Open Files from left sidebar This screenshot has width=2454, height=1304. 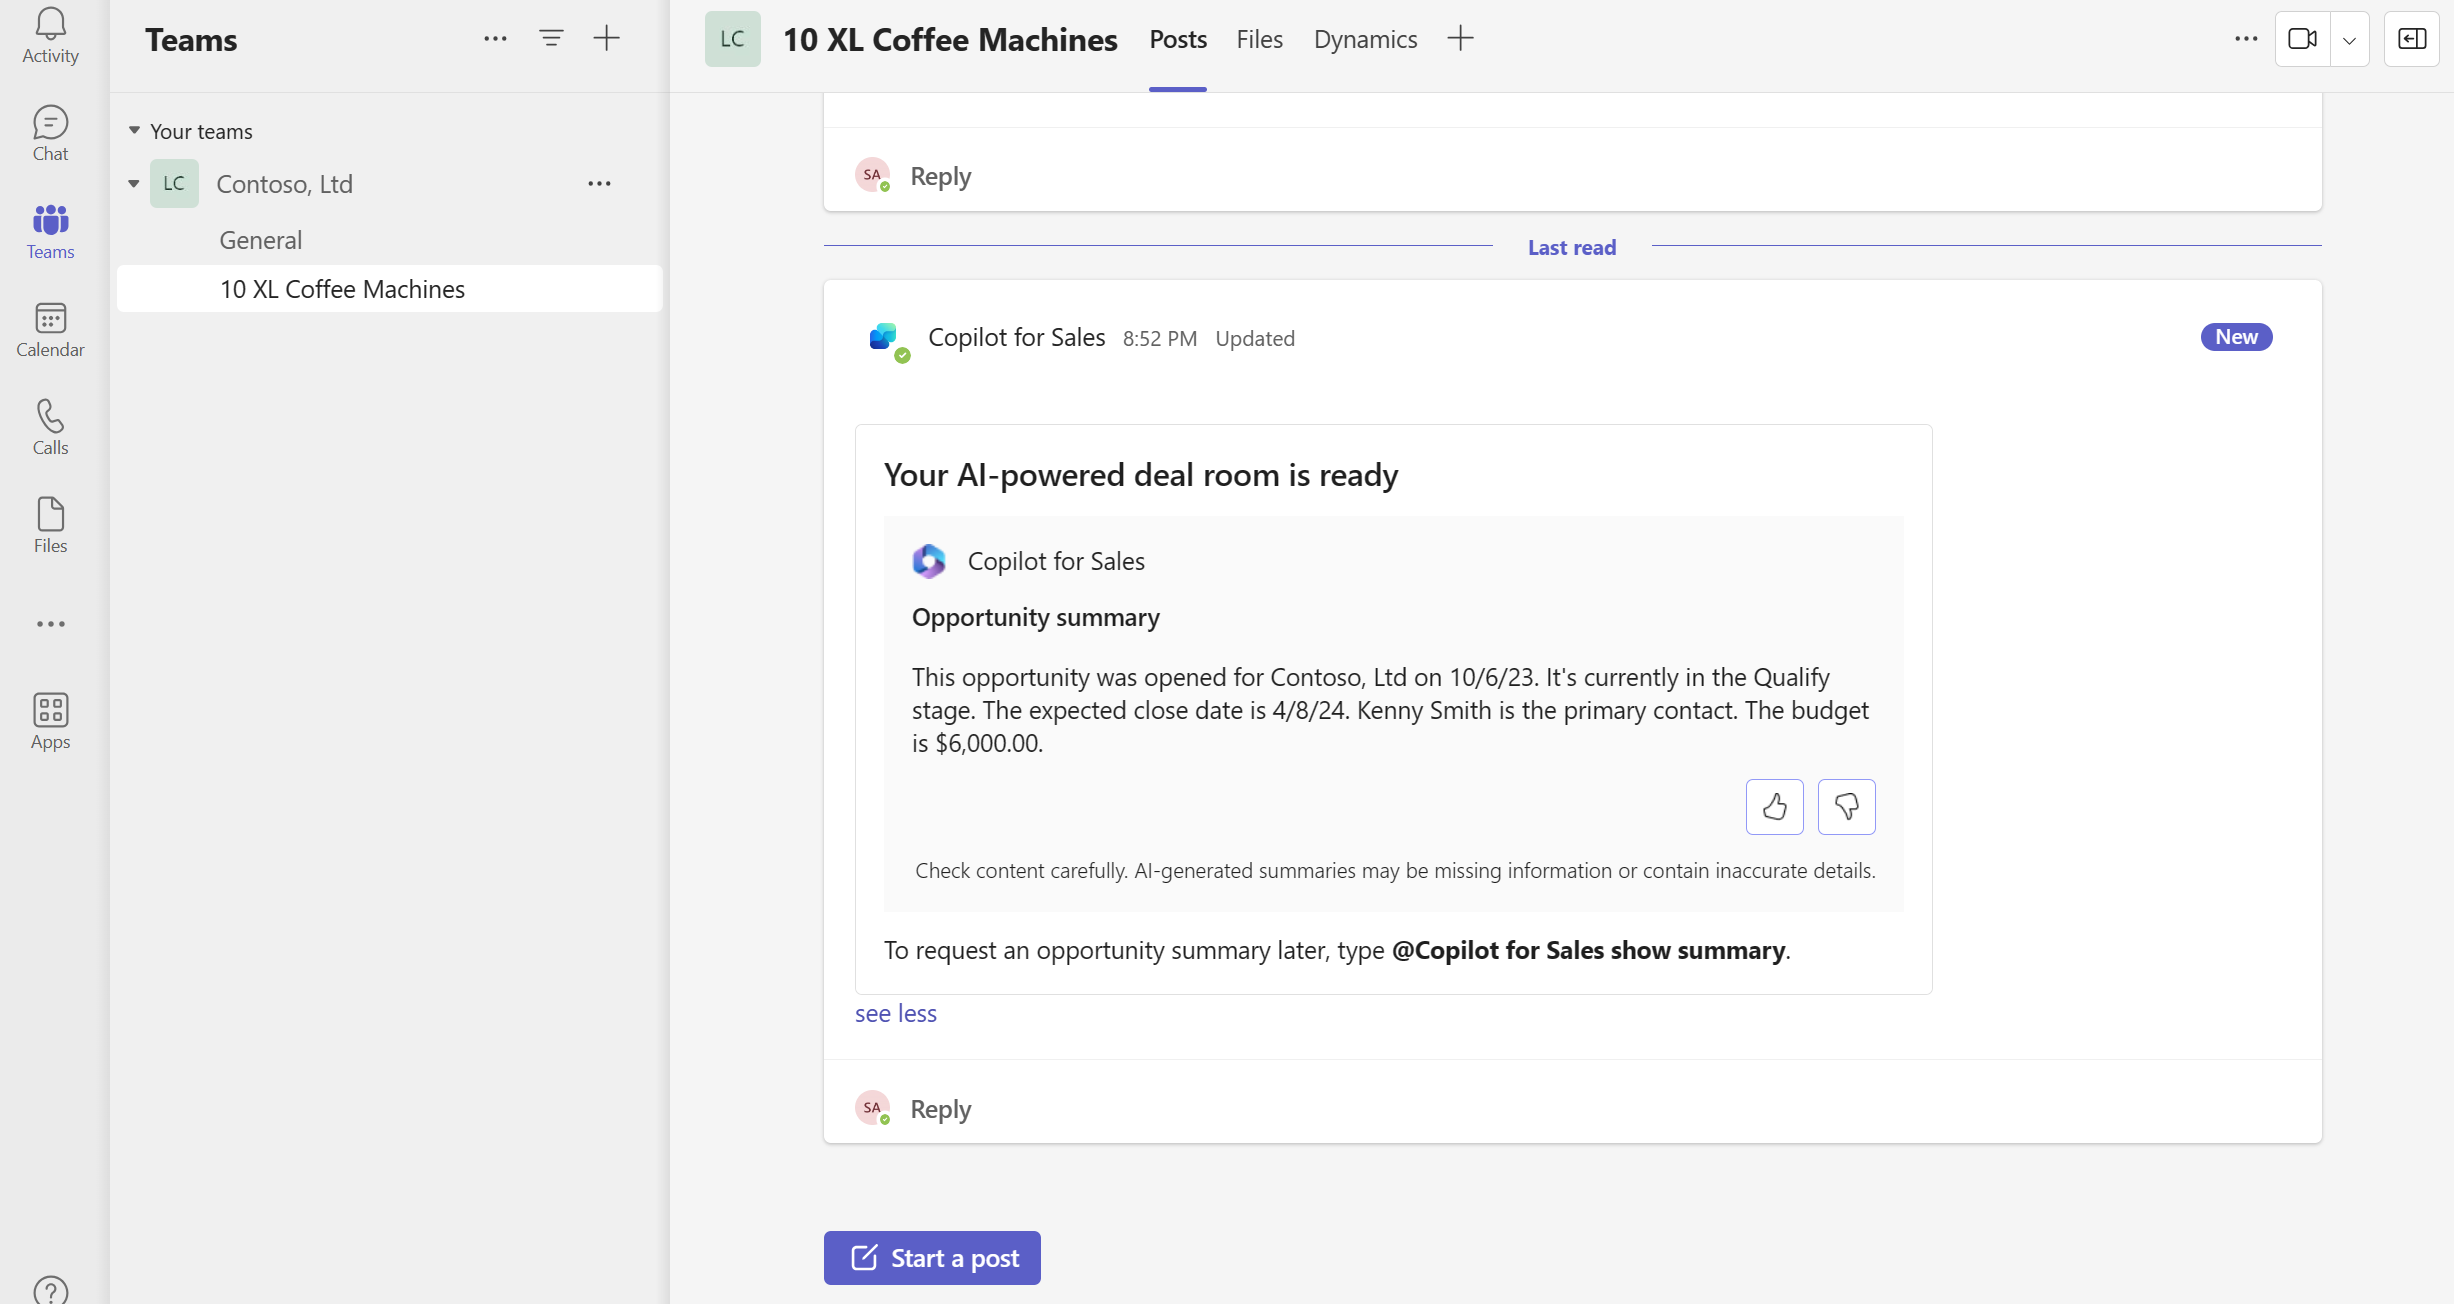pos(50,526)
